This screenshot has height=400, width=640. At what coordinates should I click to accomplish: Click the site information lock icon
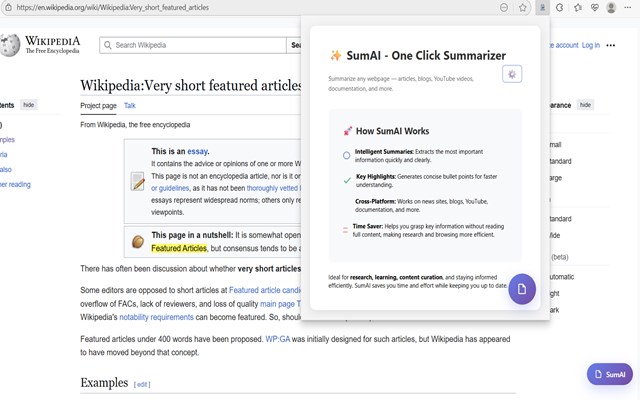(8, 7)
